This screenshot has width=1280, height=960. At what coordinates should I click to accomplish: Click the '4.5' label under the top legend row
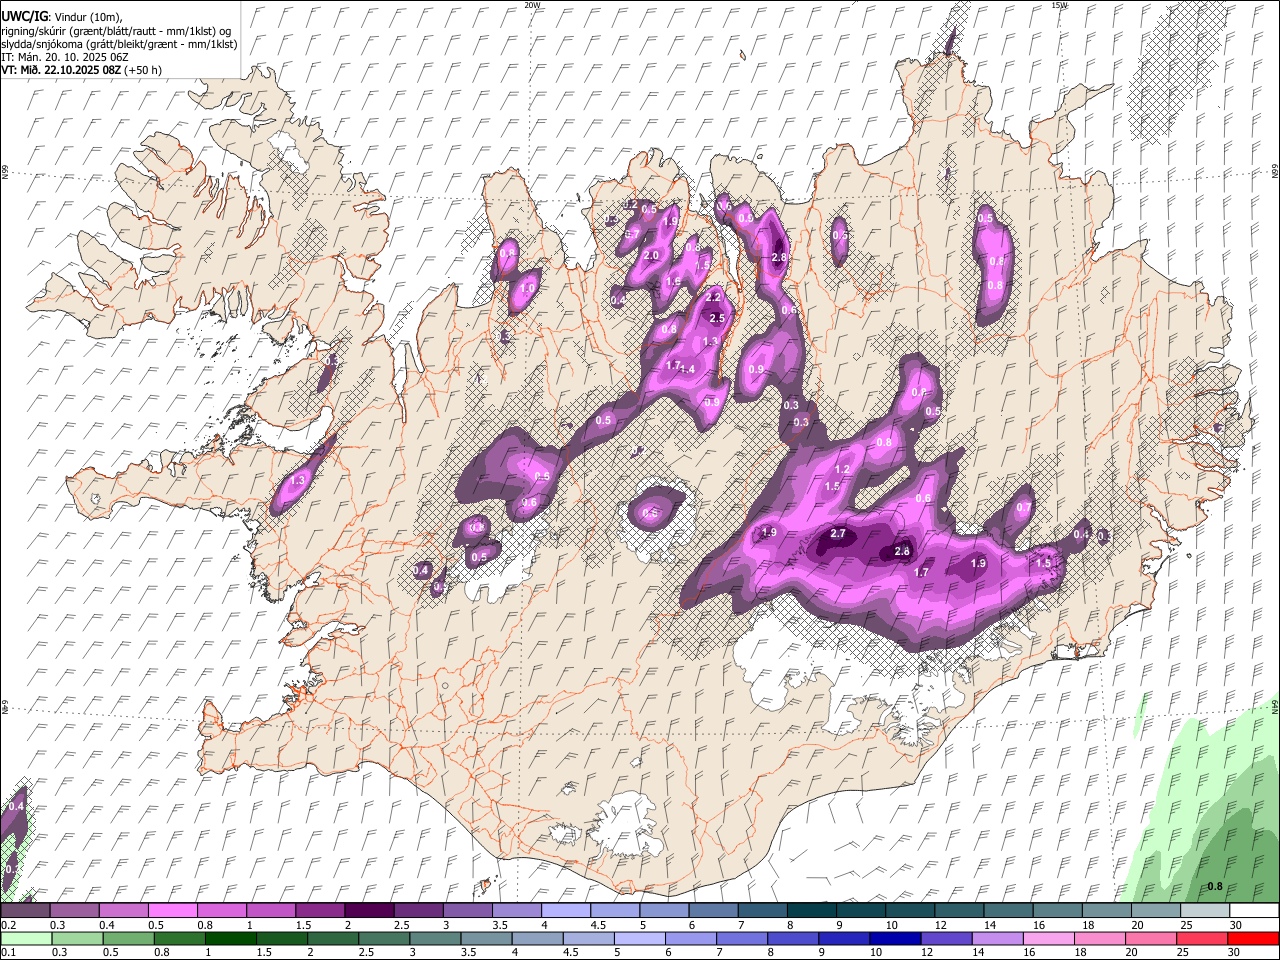[x=598, y=925]
